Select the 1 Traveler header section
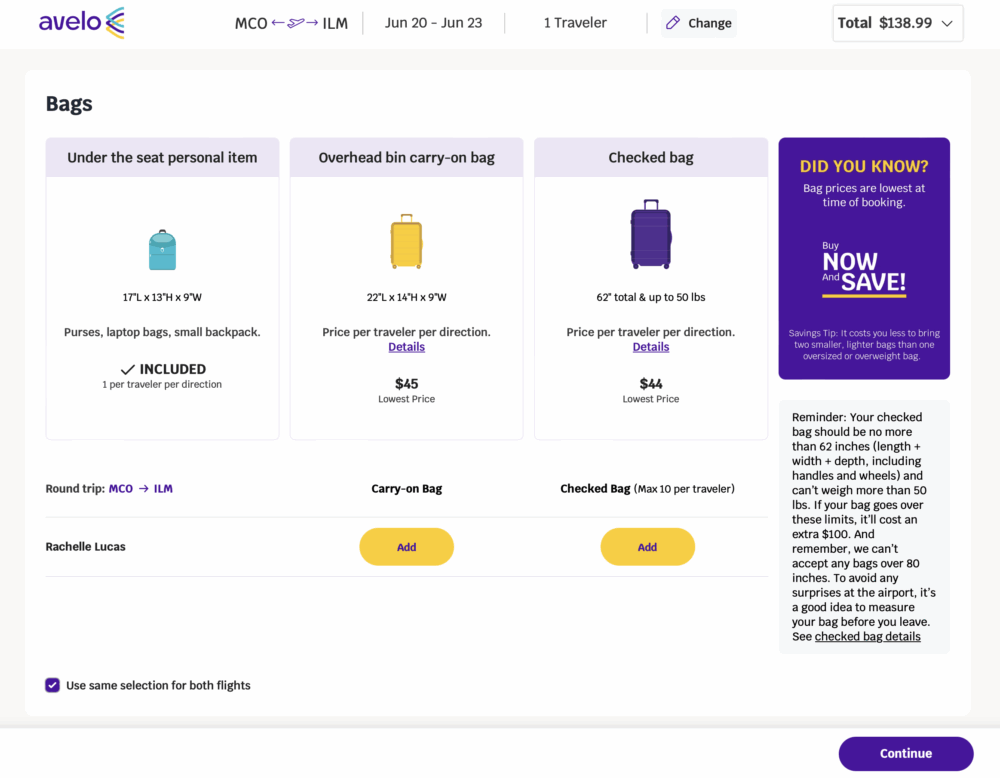The image size is (1000, 778). click(x=574, y=21)
